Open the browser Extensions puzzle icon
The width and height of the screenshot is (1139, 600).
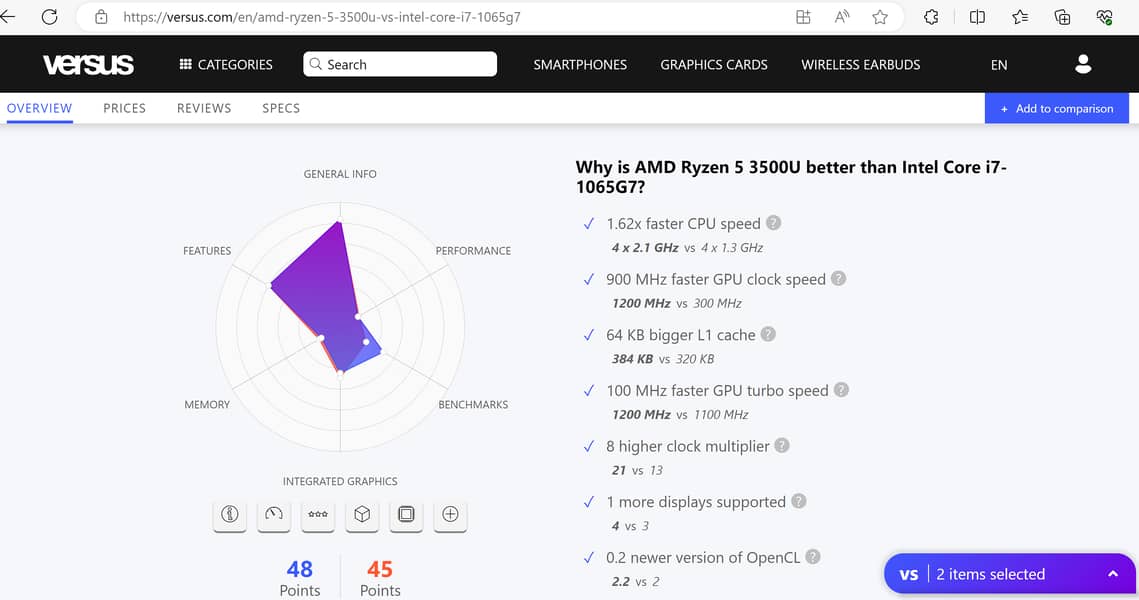(x=931, y=17)
